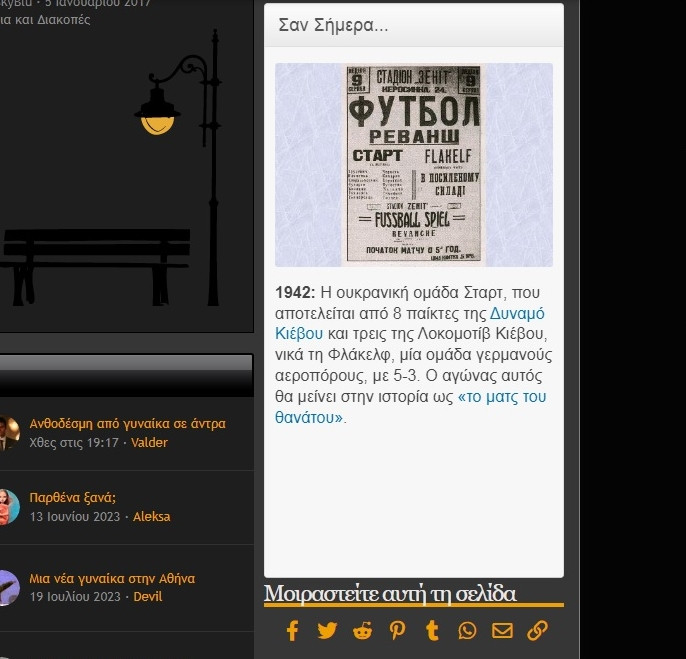Click the date 13 Ιουνίου 2023
This screenshot has height=659, width=686.
click(x=75, y=516)
